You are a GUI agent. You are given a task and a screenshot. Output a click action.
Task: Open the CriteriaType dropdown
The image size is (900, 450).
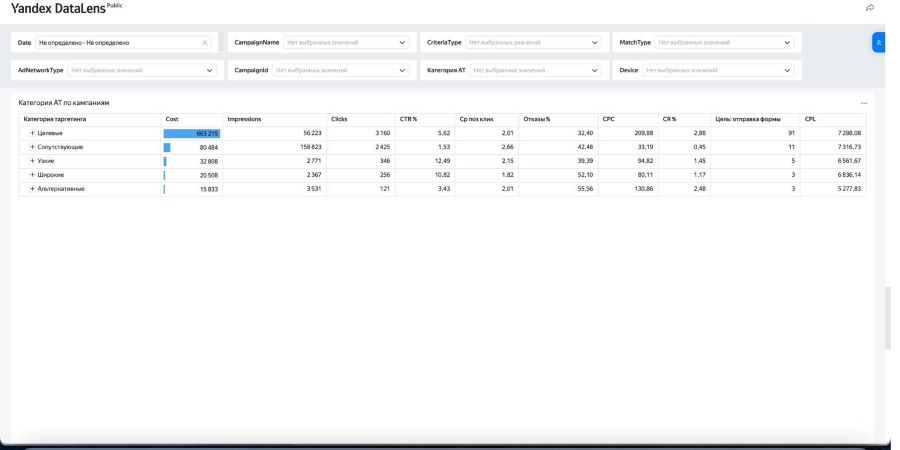pyautogui.click(x=533, y=42)
